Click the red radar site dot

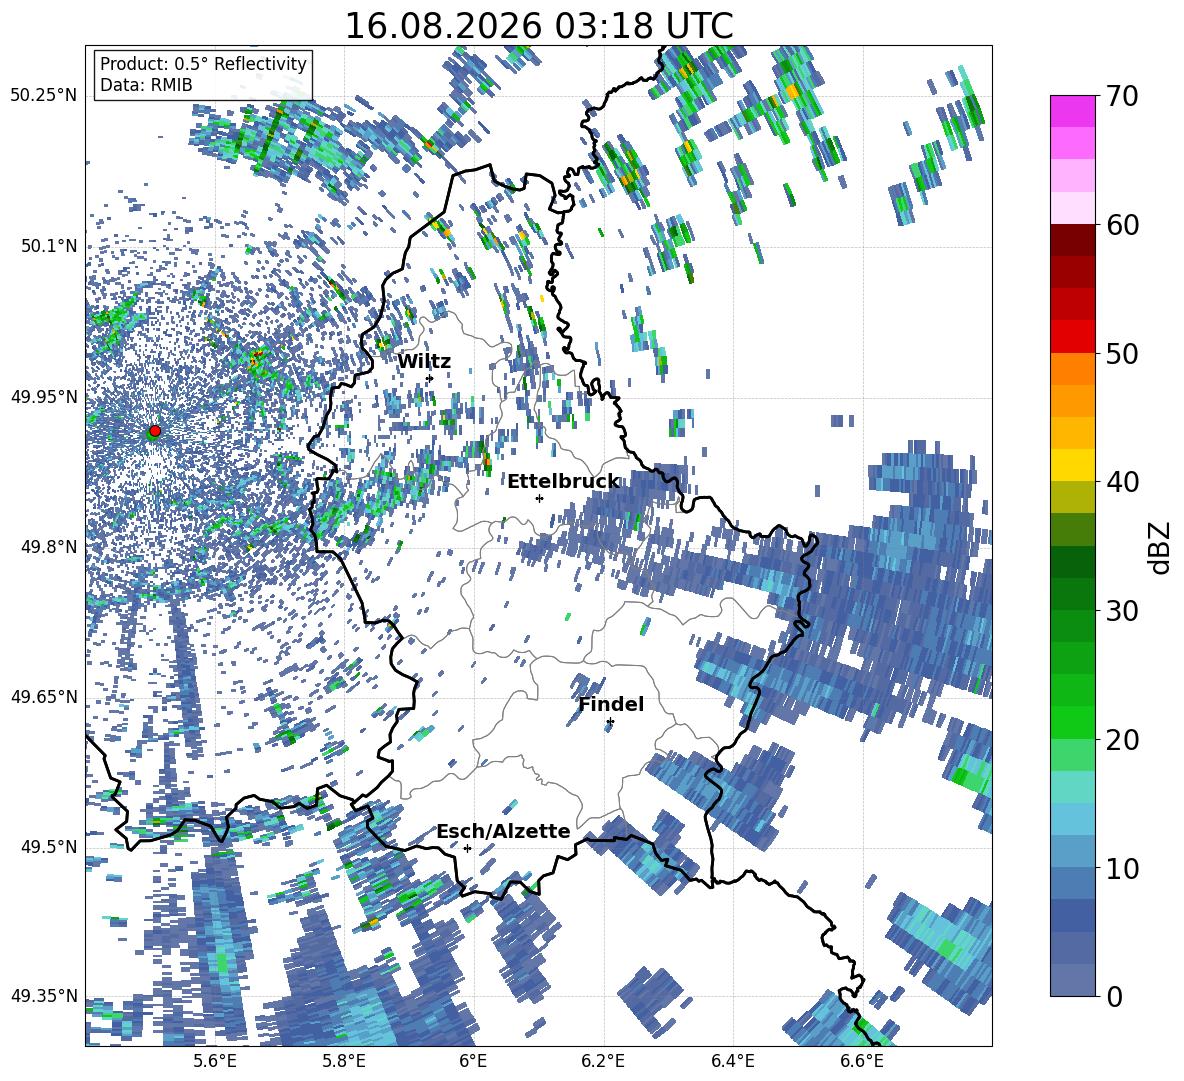[x=155, y=431]
